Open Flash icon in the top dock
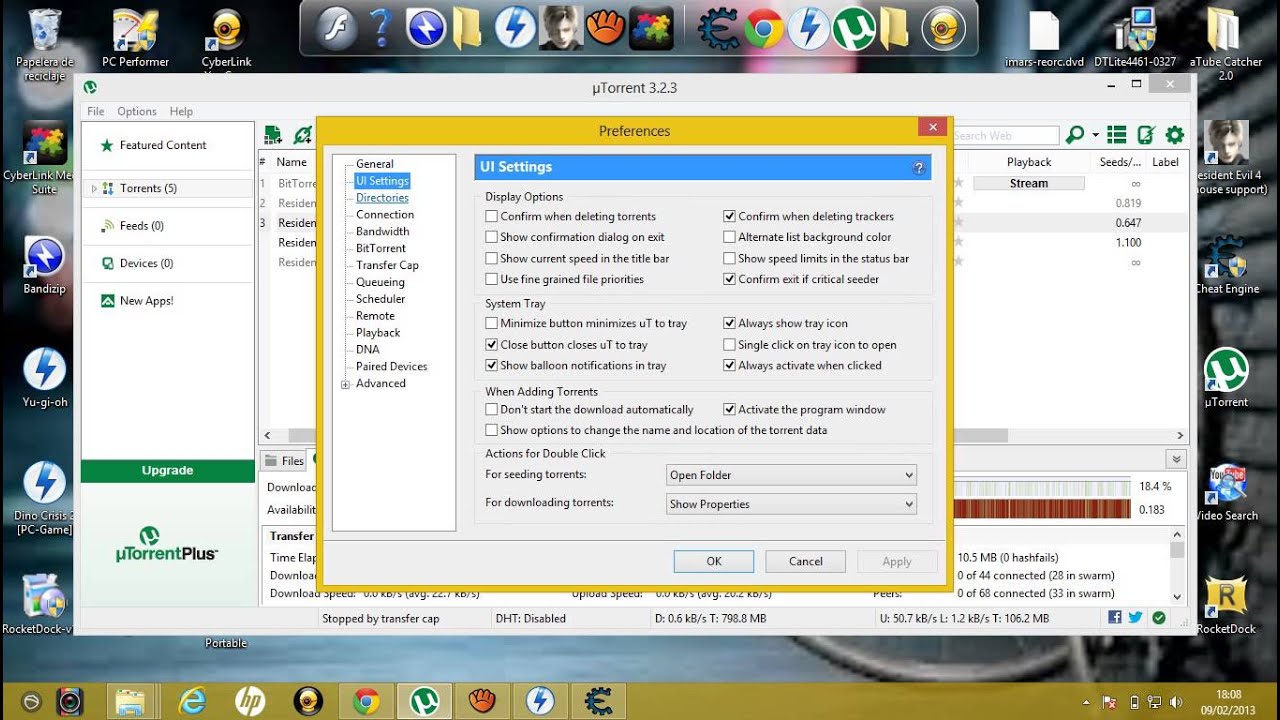The height and width of the screenshot is (720, 1280). pyautogui.click(x=337, y=29)
